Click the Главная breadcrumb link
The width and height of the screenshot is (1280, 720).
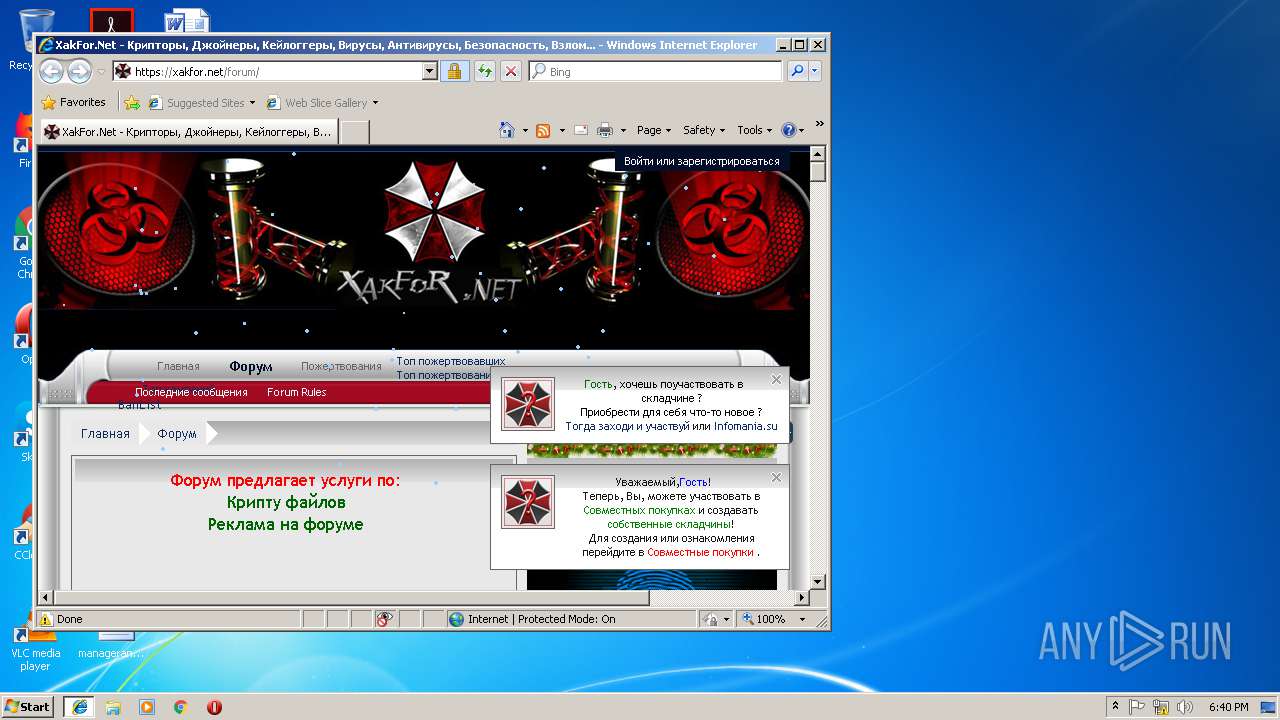(x=105, y=433)
